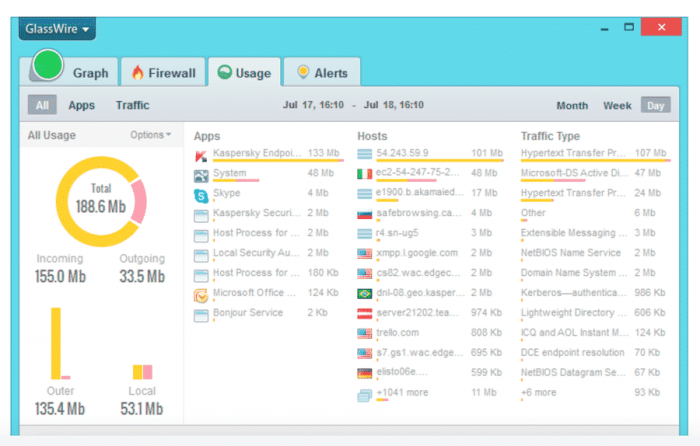This screenshot has width=700, height=446.
Task: Expand the +6 more traffic types link
Action: click(x=538, y=392)
